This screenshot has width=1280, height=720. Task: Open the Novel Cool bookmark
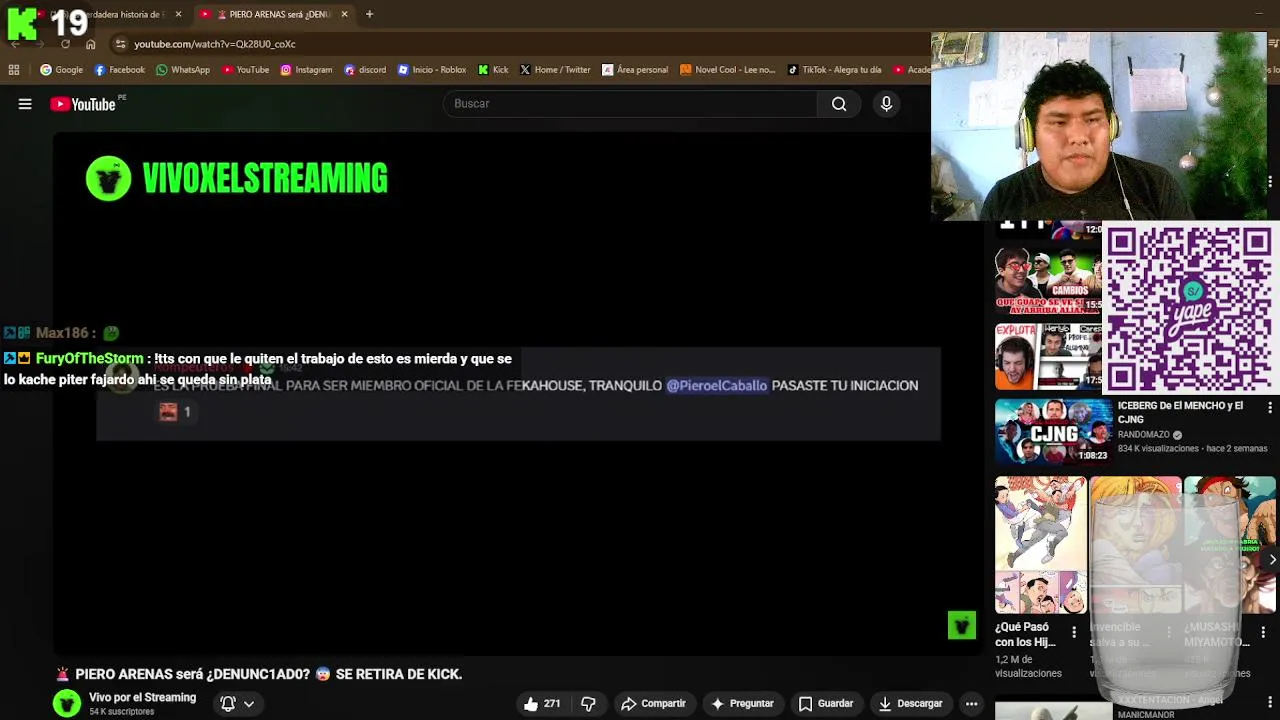click(727, 70)
